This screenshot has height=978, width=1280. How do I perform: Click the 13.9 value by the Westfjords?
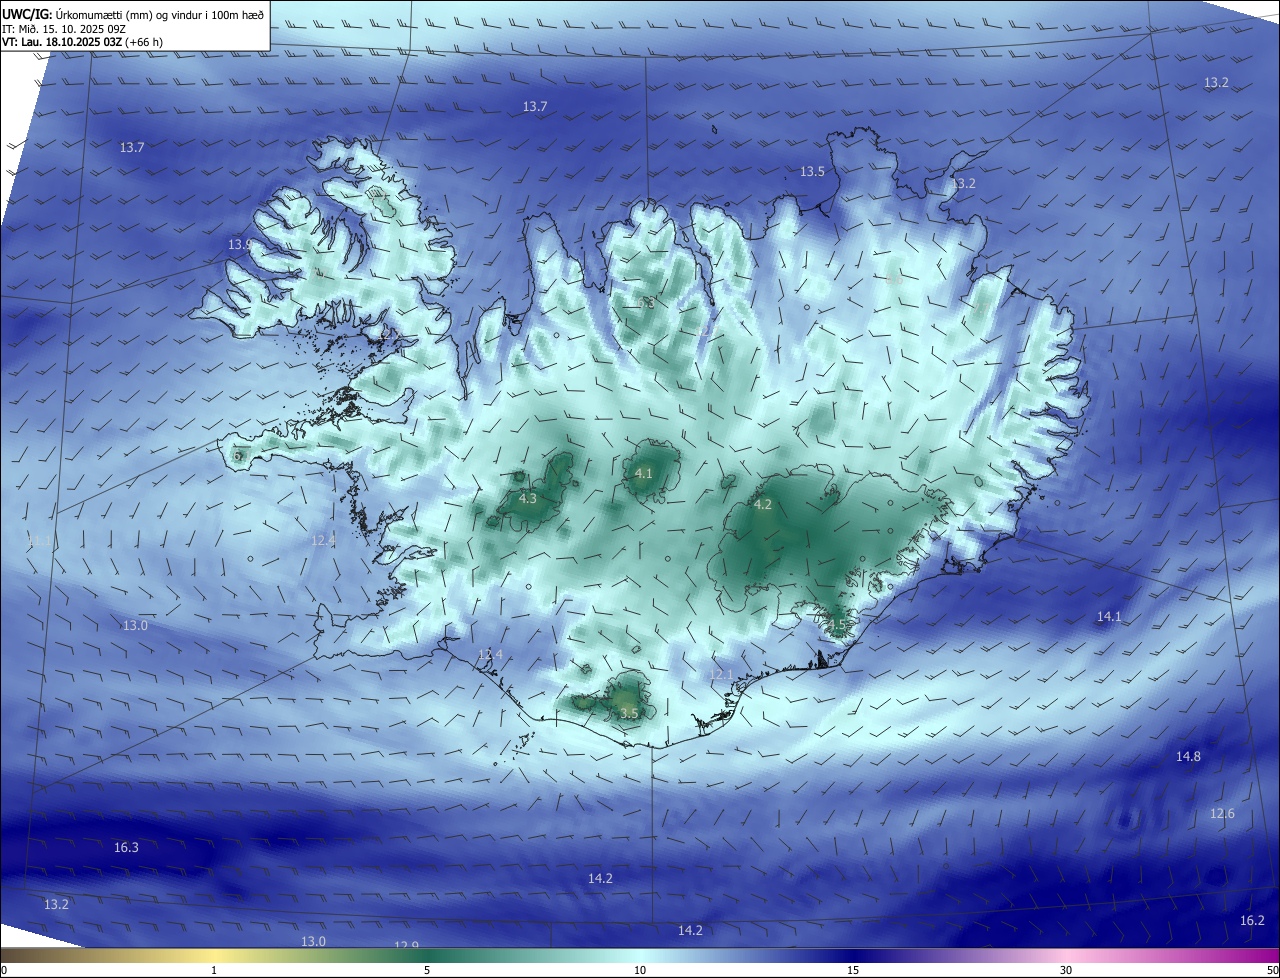pos(240,245)
